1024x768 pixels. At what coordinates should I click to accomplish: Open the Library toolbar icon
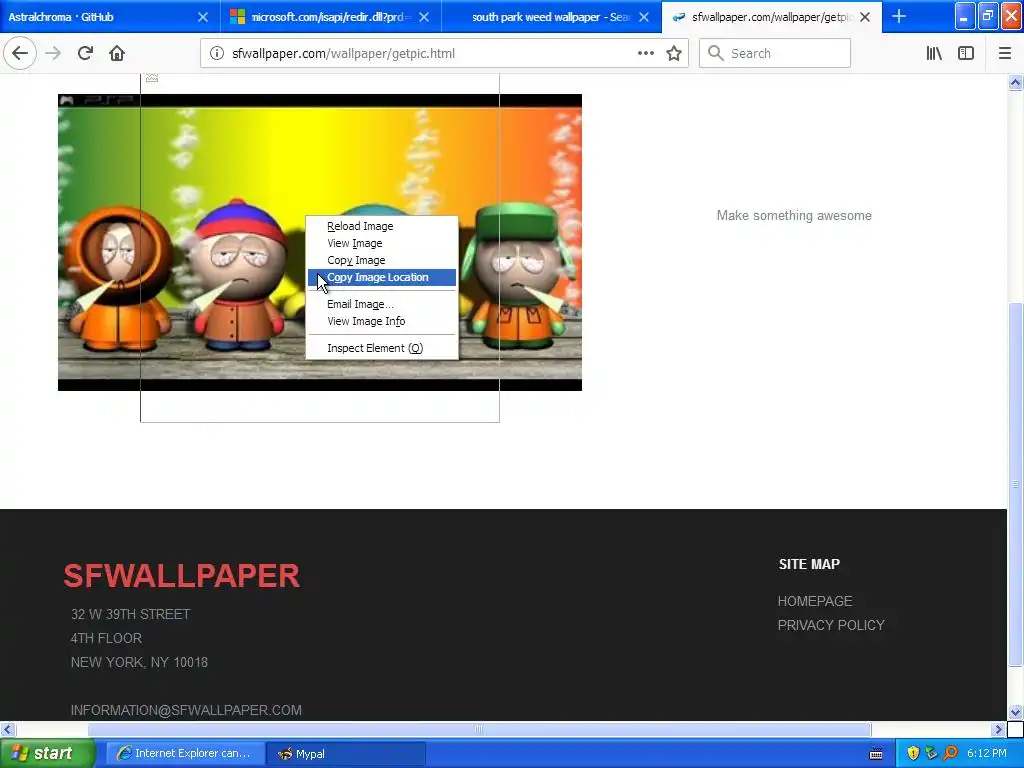(x=934, y=54)
